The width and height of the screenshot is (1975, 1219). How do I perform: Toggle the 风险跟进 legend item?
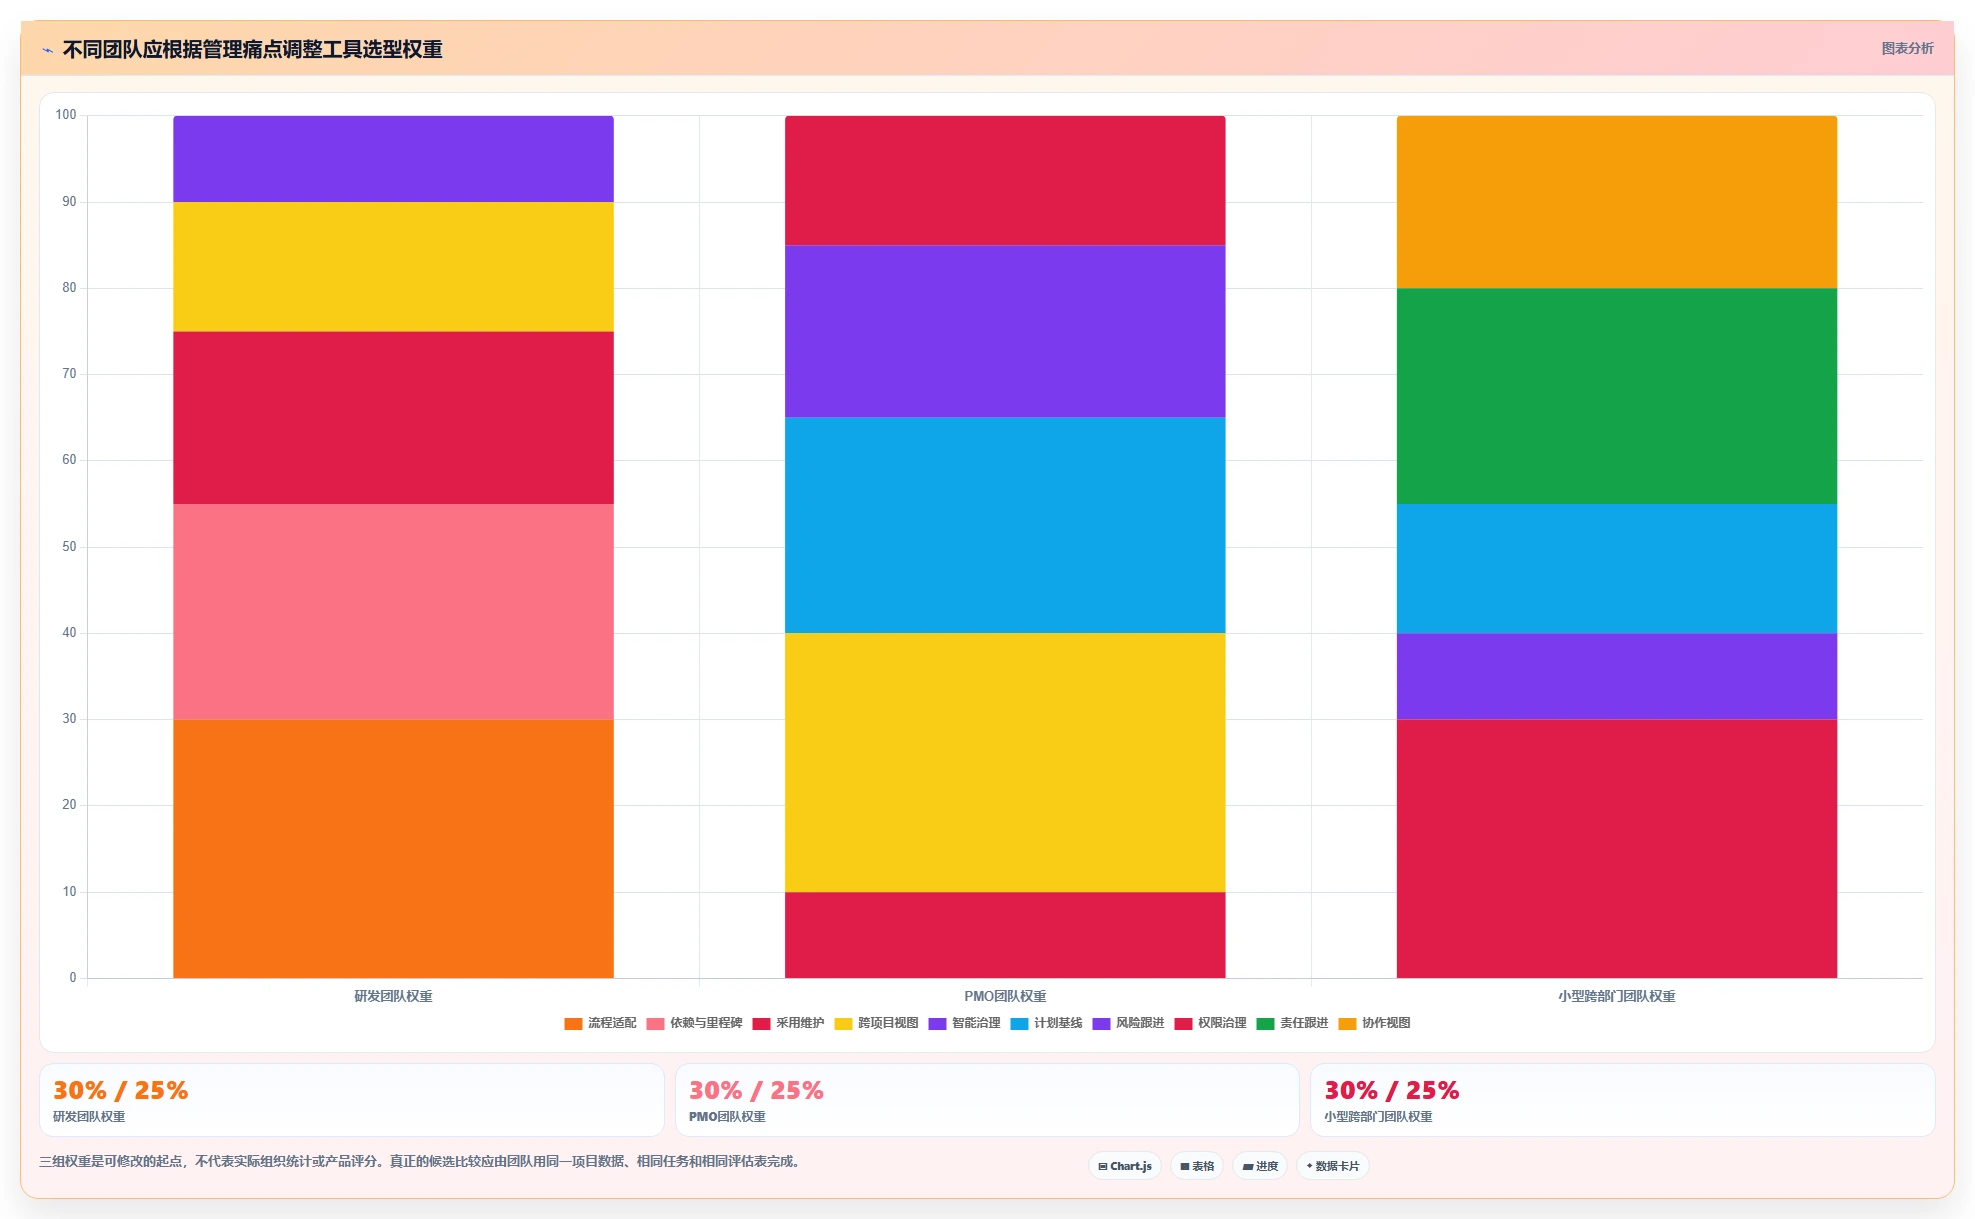coord(1128,1023)
